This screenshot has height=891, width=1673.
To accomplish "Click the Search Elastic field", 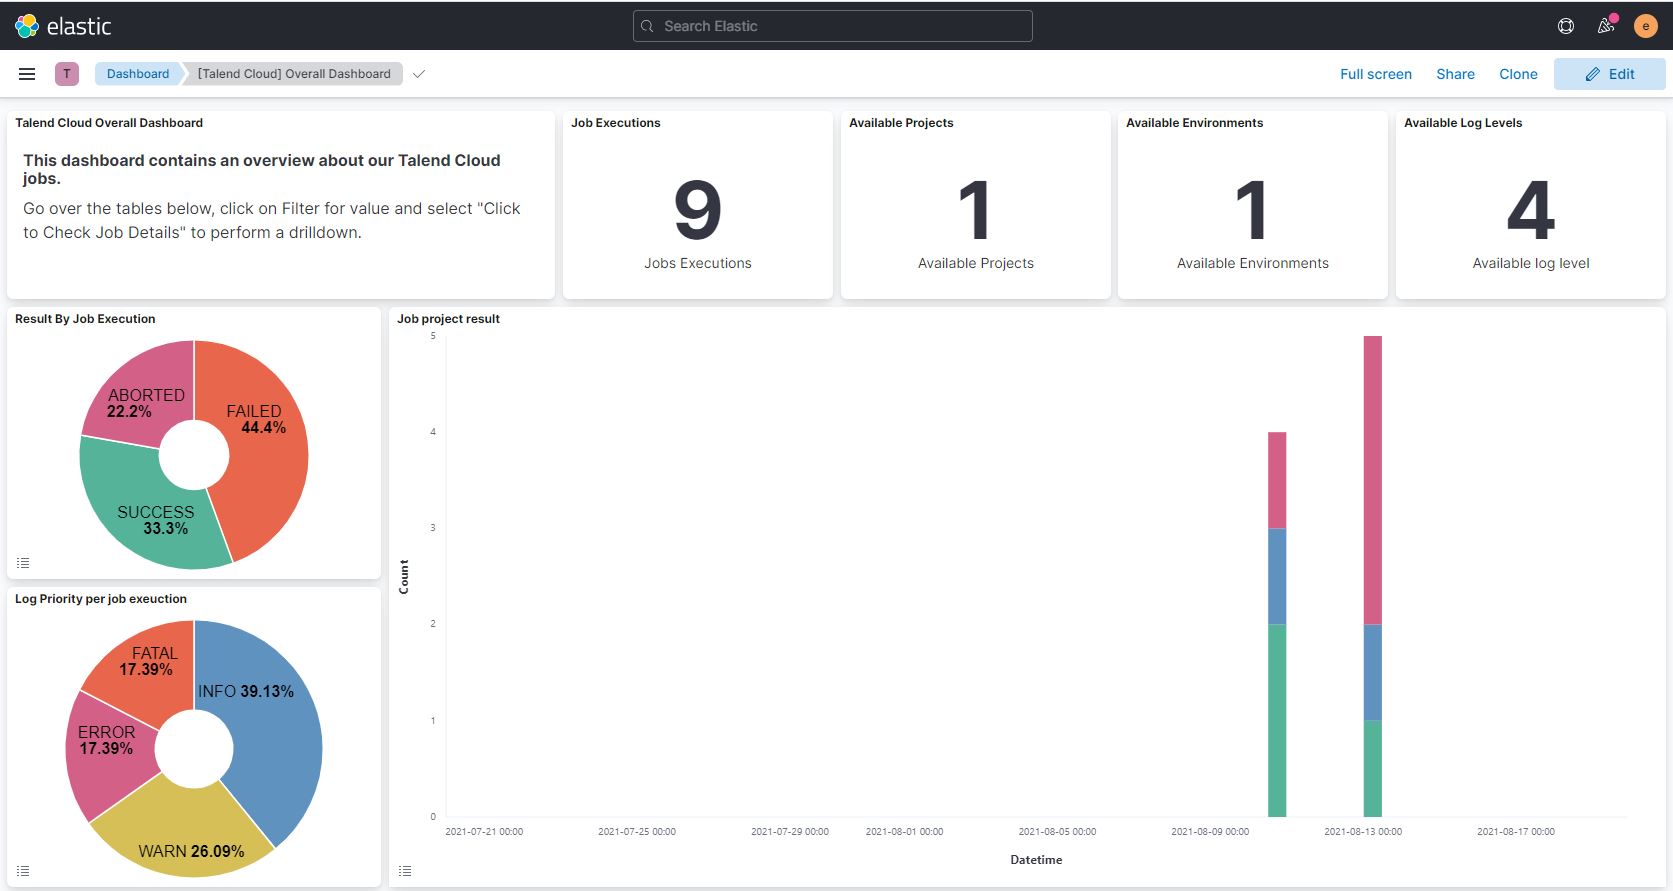I will [x=832, y=26].
